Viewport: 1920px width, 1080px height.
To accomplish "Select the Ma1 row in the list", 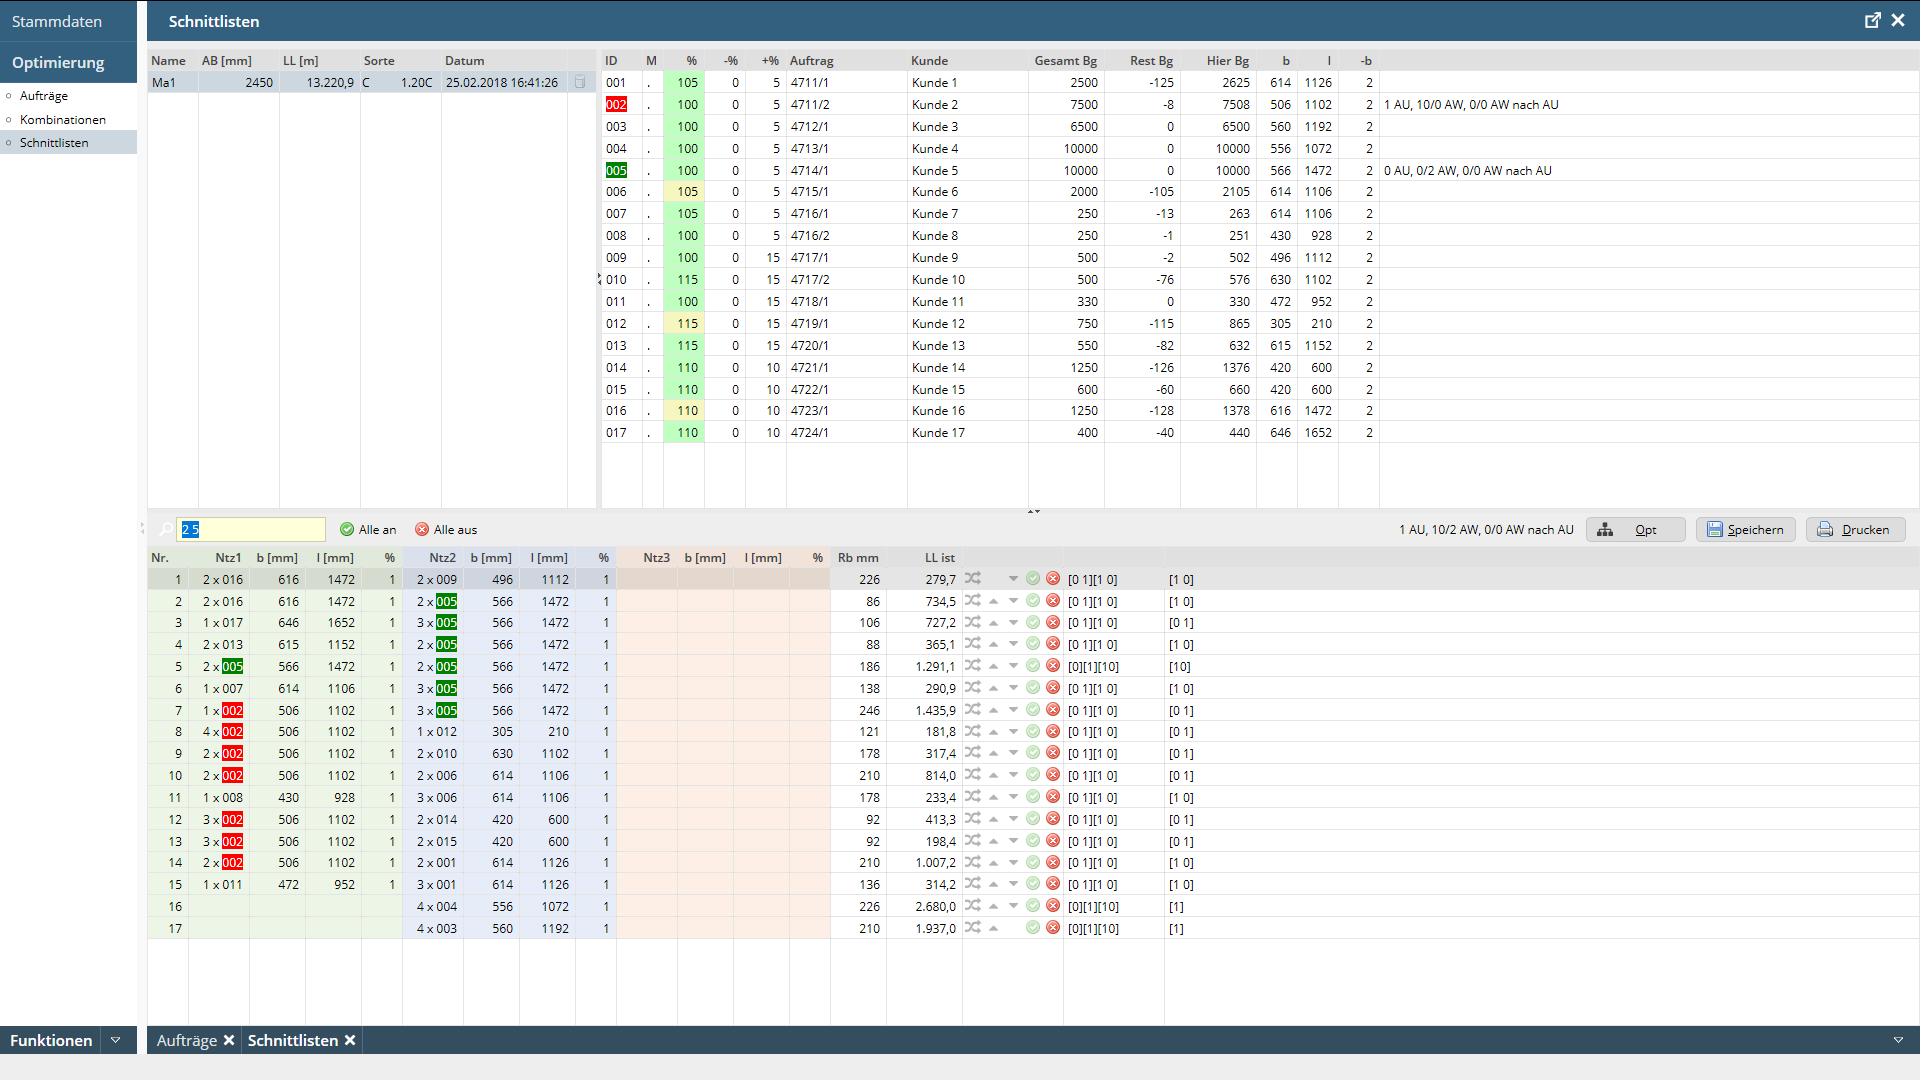I will tap(372, 83).
